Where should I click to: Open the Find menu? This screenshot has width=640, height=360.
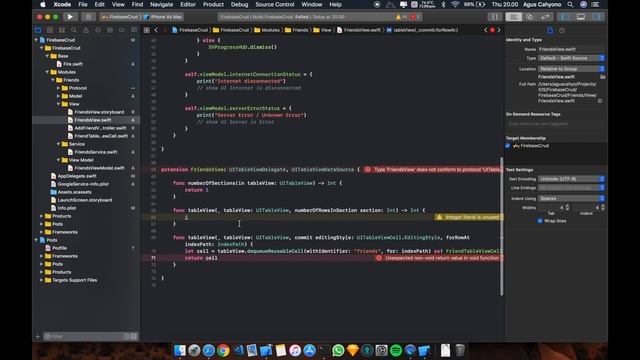(137, 4)
